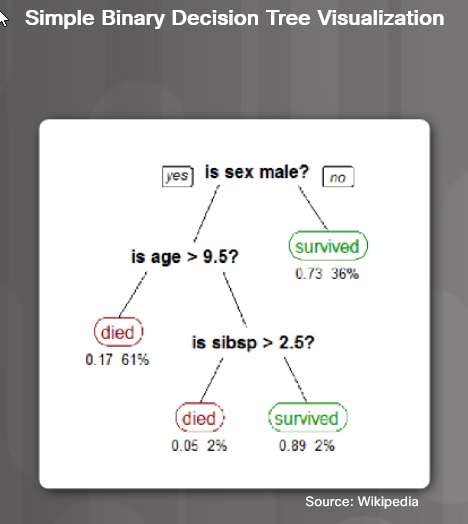Click the 'yes' branch label box
Image resolution: width=468 pixels, height=524 pixels.
coord(178,176)
